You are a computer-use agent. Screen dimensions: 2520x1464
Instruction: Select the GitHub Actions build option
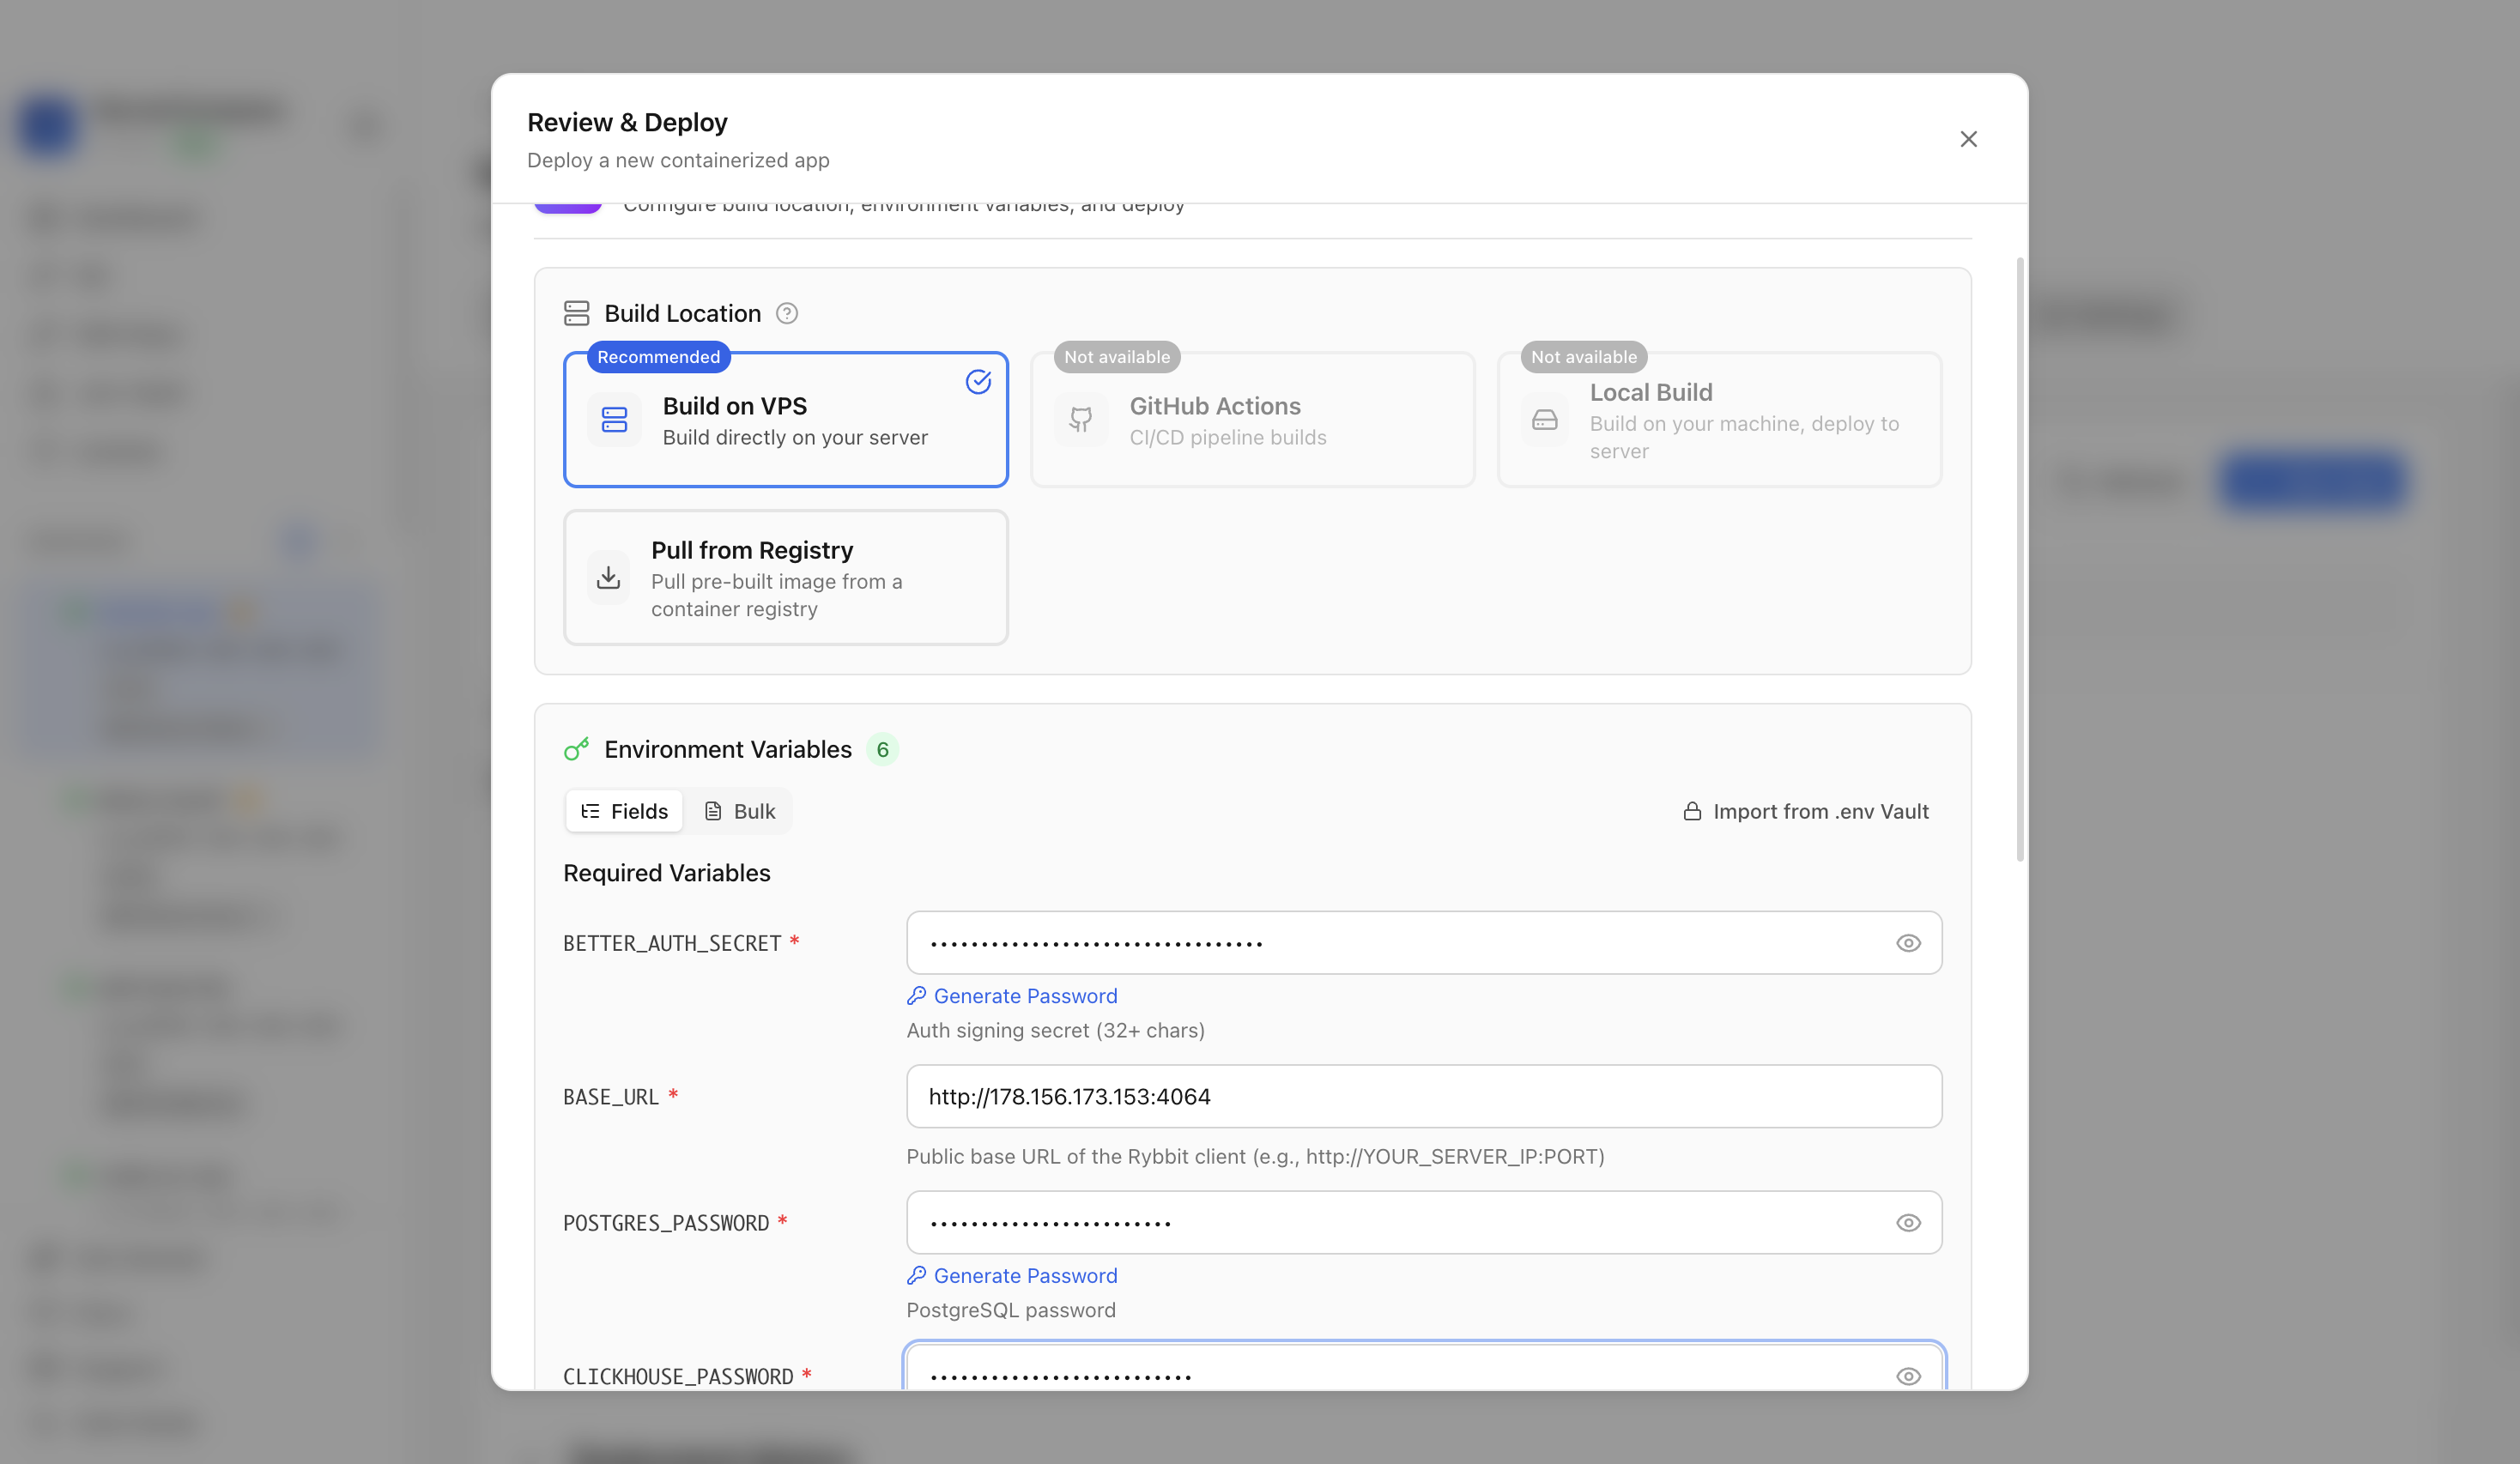coord(1252,420)
